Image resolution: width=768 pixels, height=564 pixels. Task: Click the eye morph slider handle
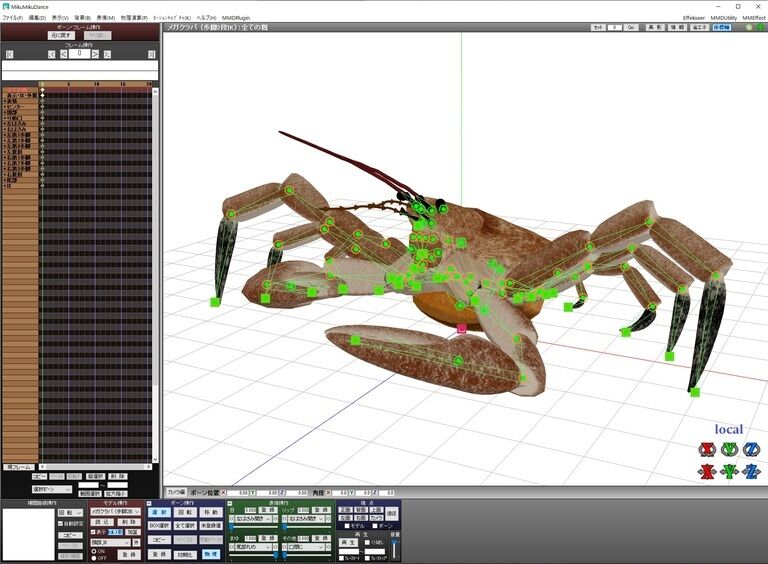[231, 527]
